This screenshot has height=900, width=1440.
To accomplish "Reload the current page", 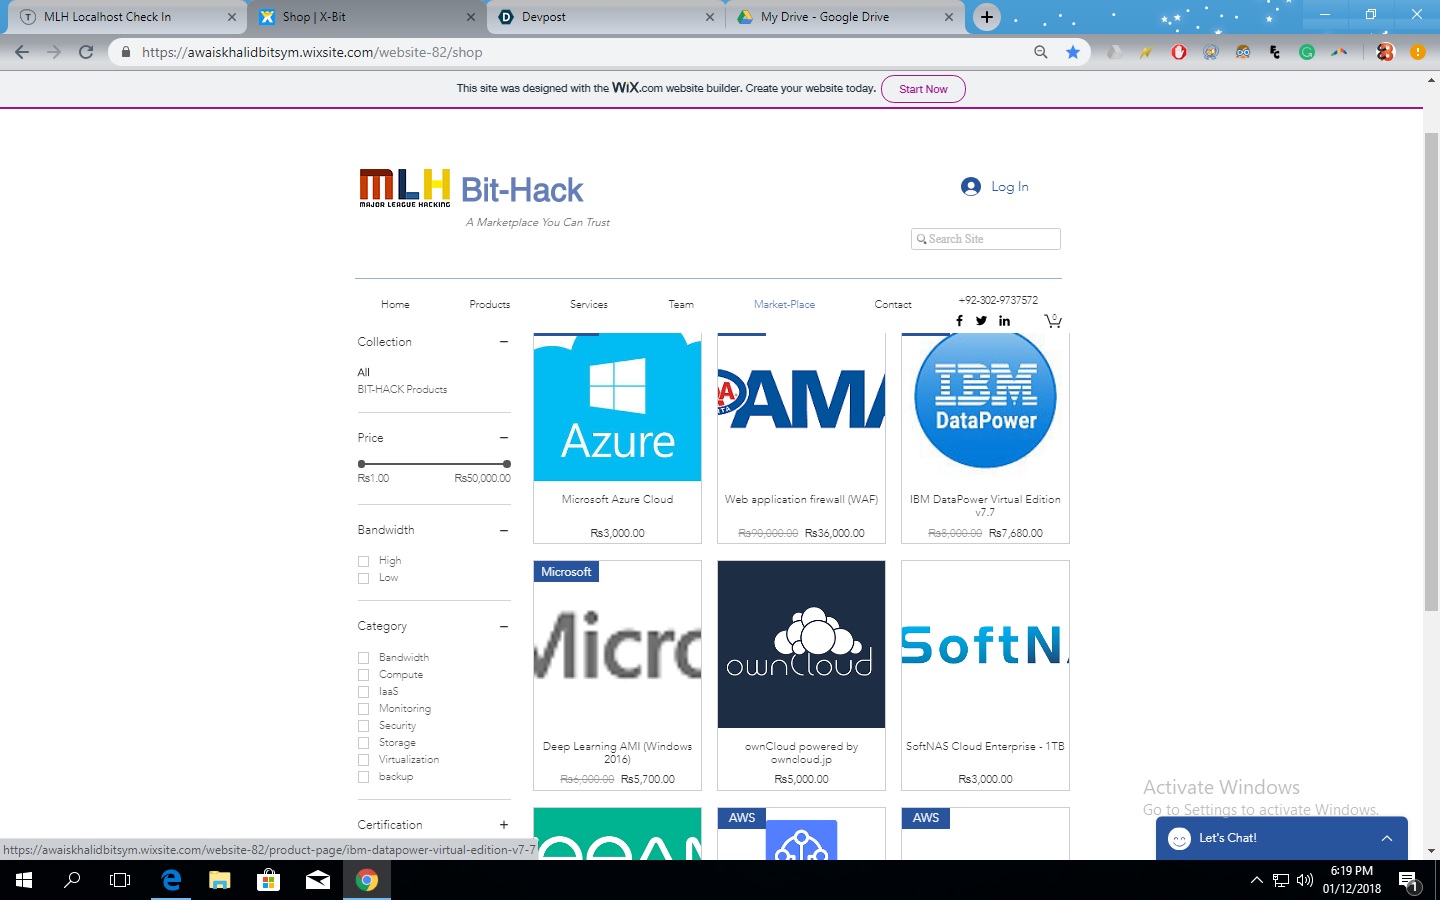I will (x=86, y=52).
